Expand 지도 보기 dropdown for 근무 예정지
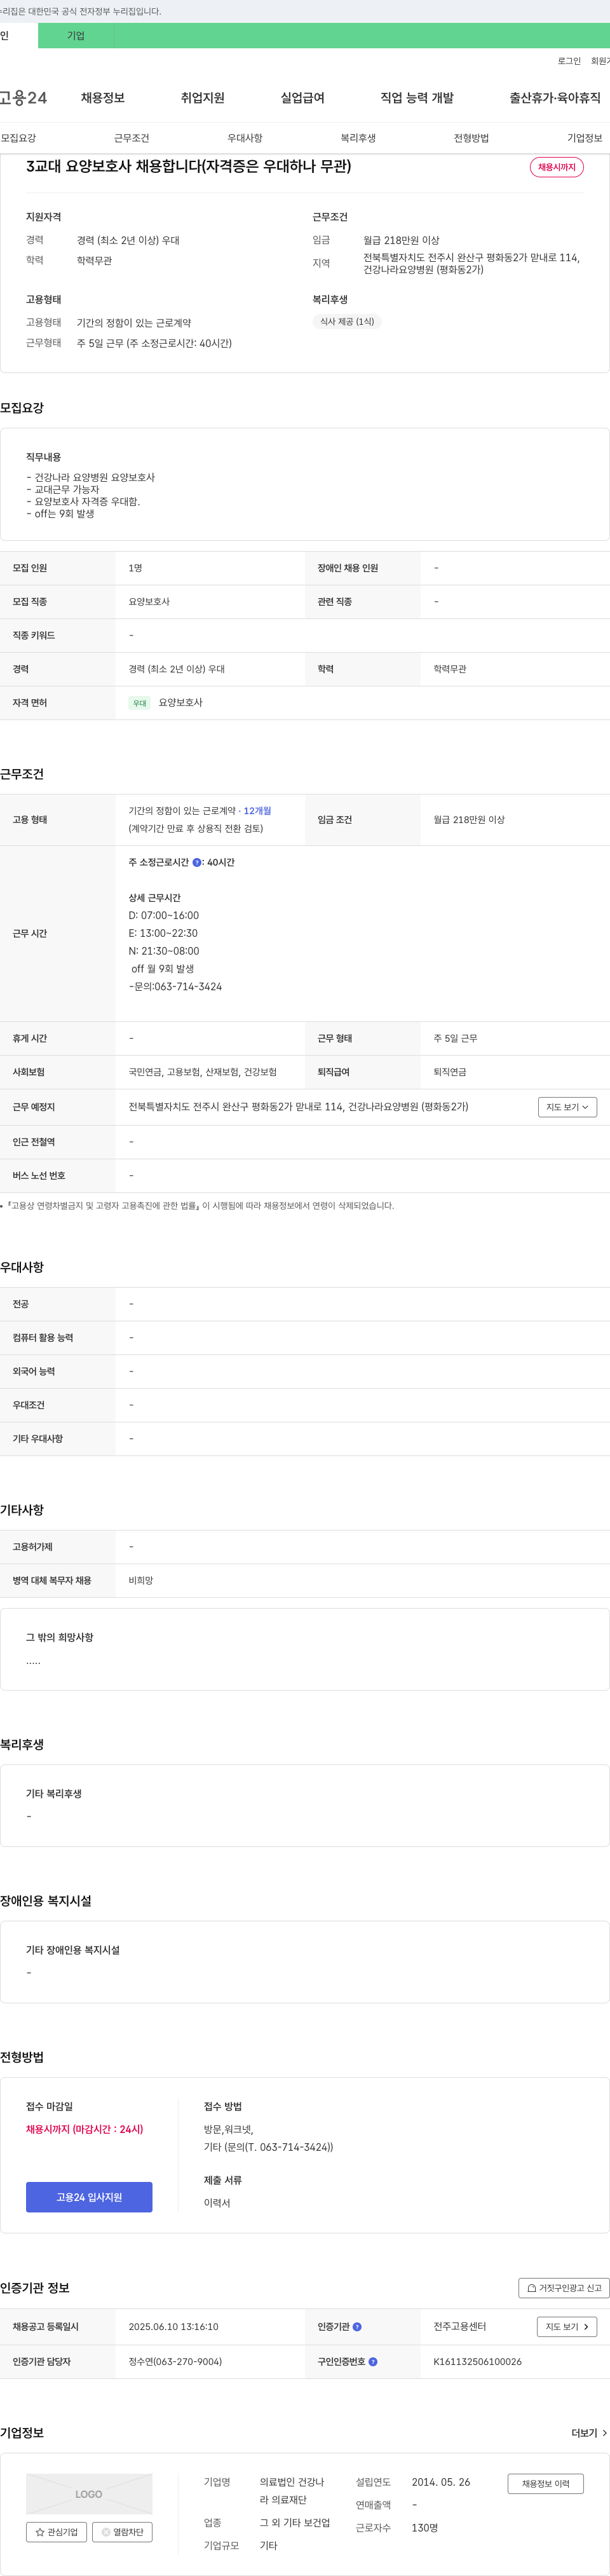 click(x=568, y=1107)
